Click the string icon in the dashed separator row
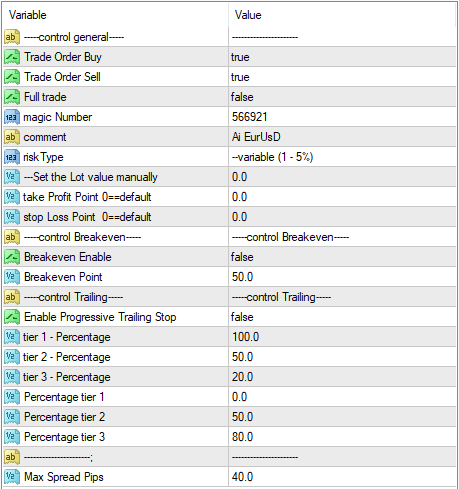 (x=12, y=457)
